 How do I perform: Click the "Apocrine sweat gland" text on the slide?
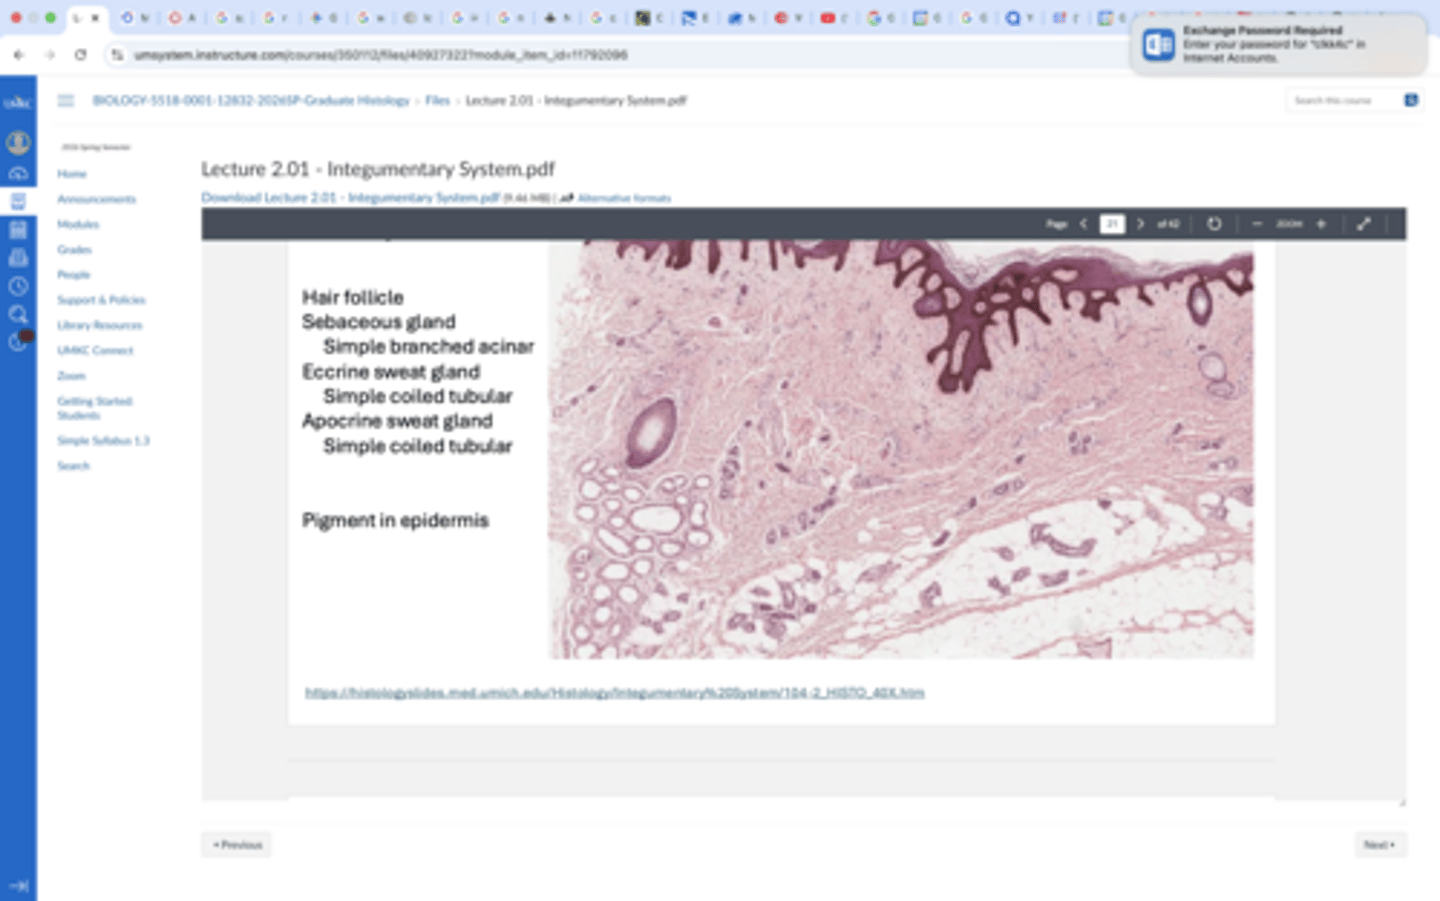pos(397,421)
